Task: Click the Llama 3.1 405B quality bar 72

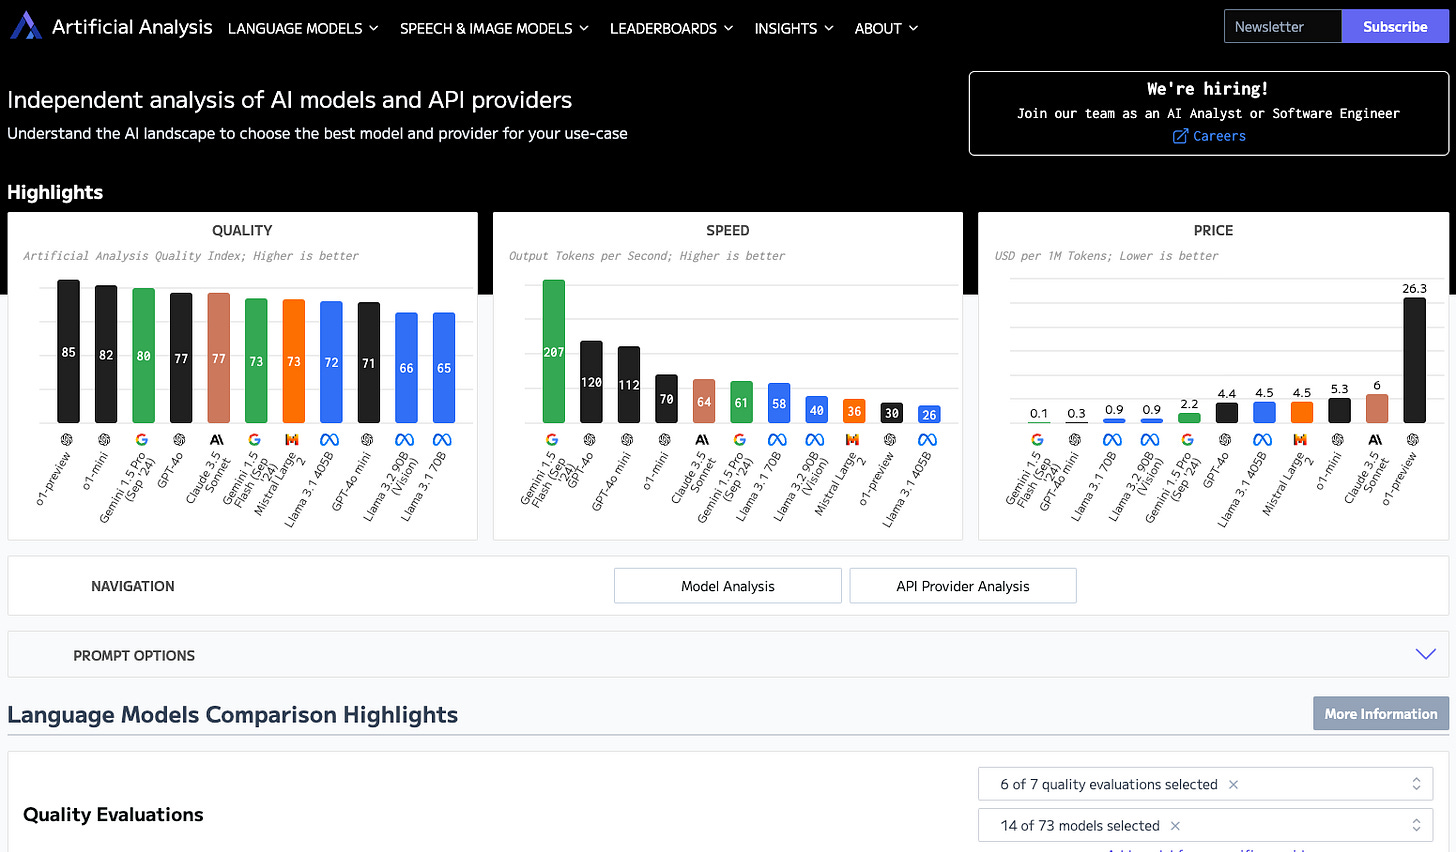Action: (331, 362)
